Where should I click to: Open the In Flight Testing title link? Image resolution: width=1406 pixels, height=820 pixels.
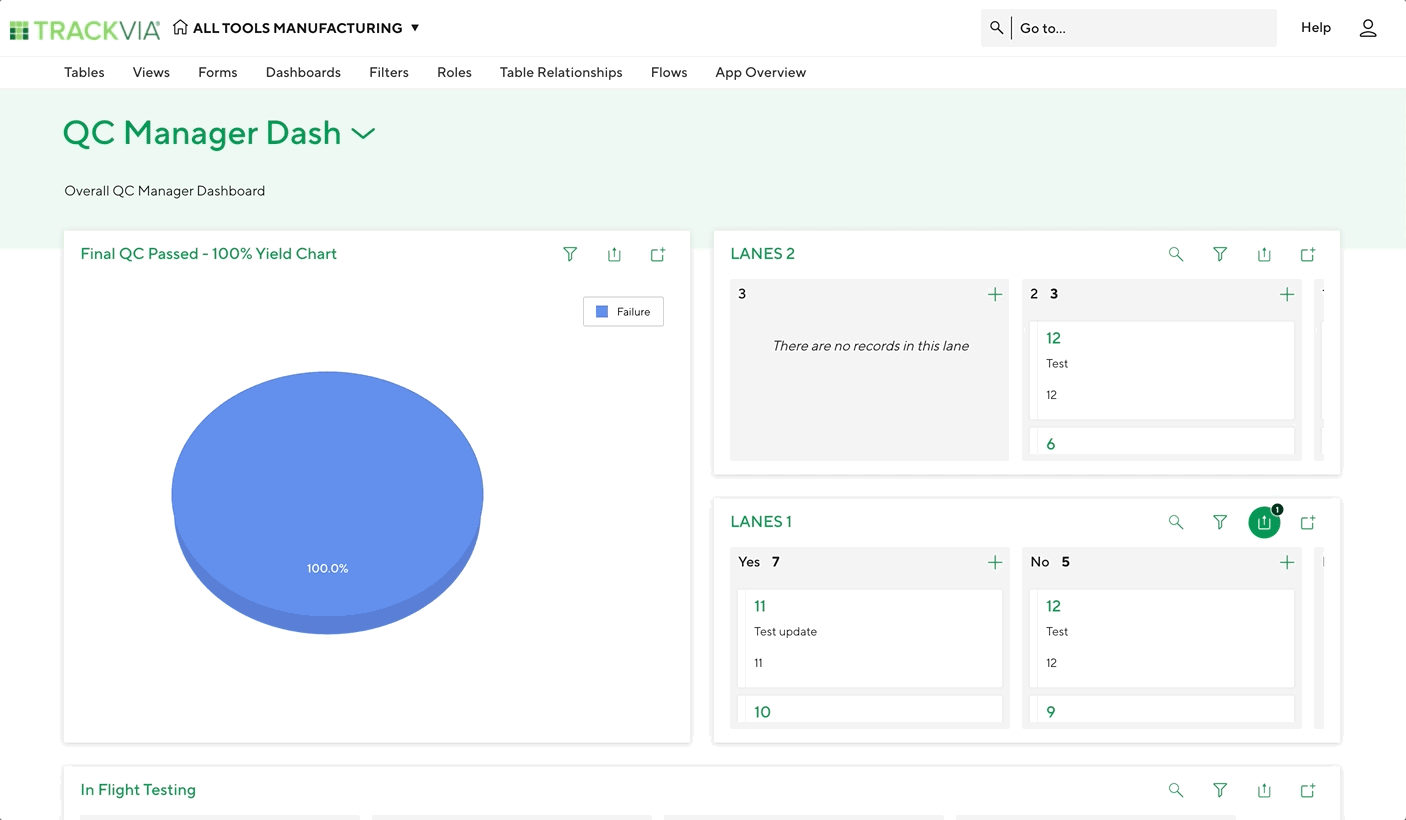tap(138, 790)
